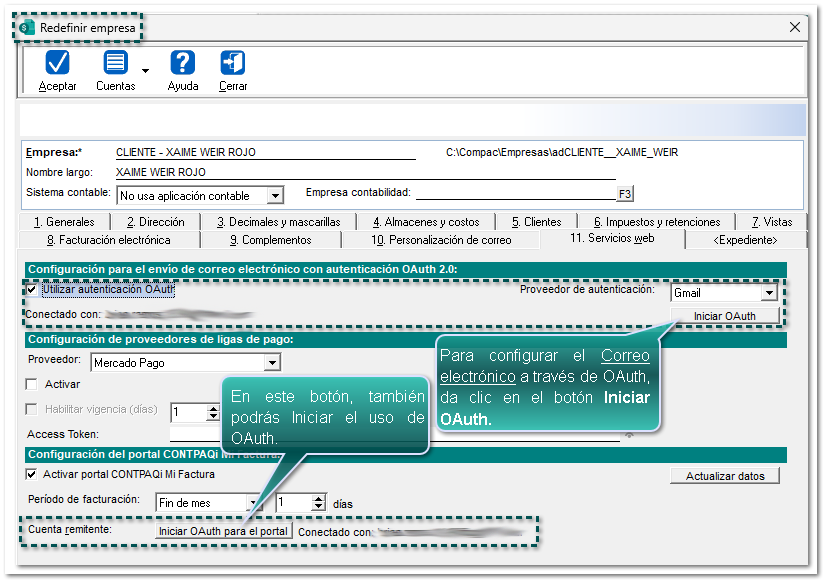826x583 pixels.
Task: Switch to the 8. Facturación electrónica tab
Action: (x=108, y=240)
